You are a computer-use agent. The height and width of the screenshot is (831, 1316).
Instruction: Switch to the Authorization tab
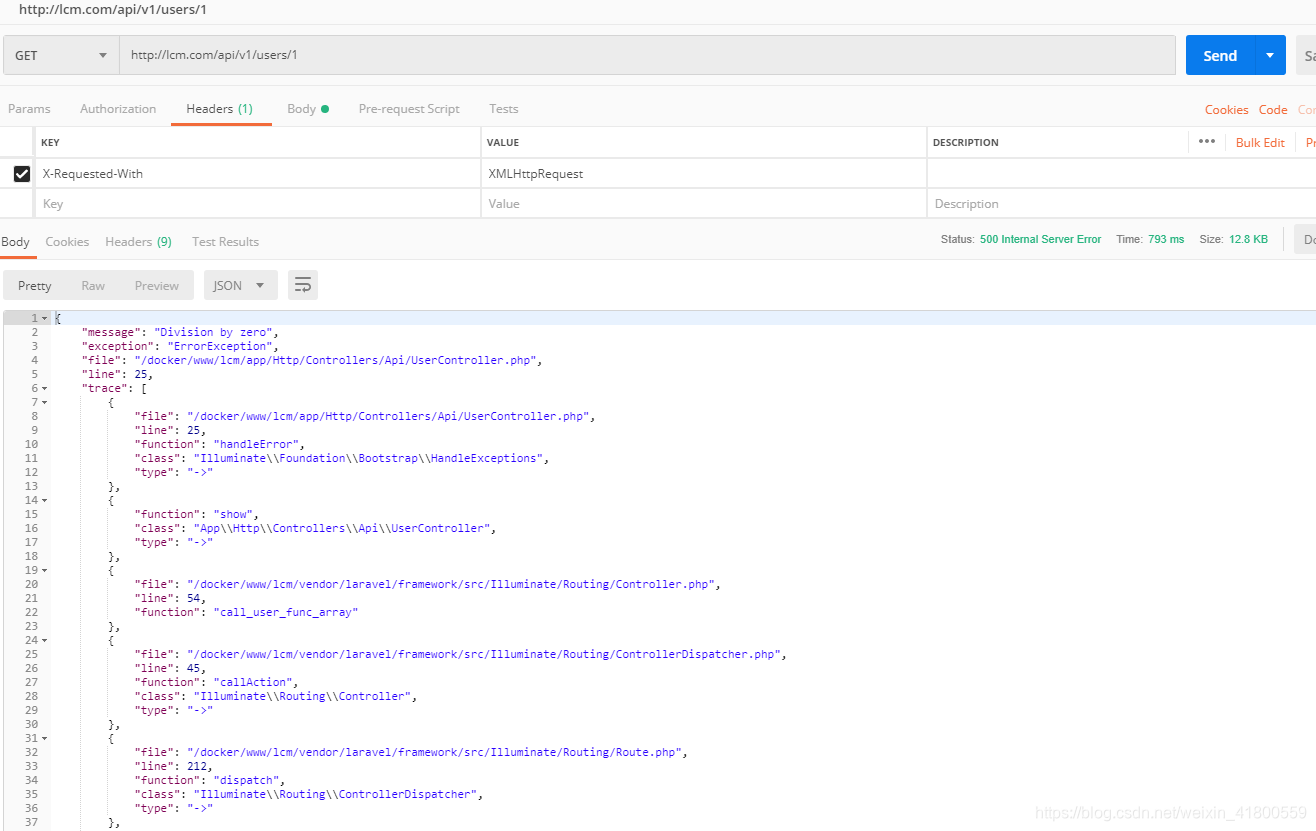(x=118, y=109)
